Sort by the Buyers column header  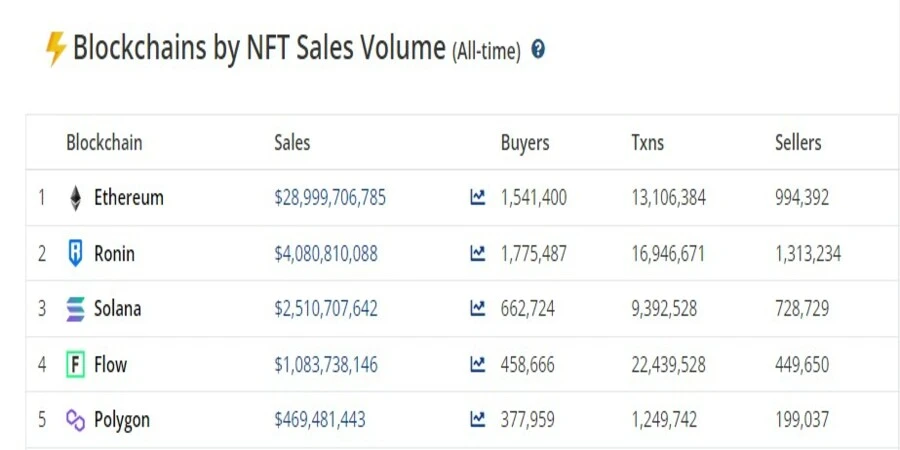[x=525, y=143]
